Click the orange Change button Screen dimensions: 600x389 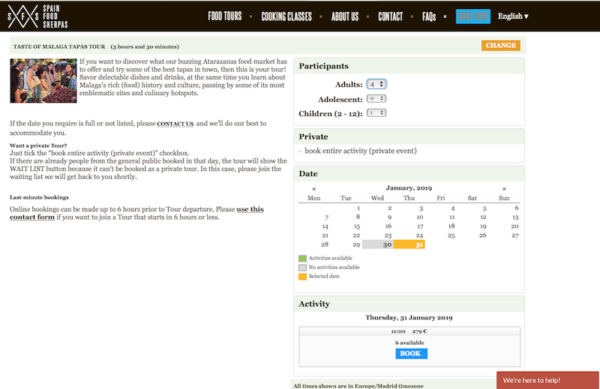point(501,46)
